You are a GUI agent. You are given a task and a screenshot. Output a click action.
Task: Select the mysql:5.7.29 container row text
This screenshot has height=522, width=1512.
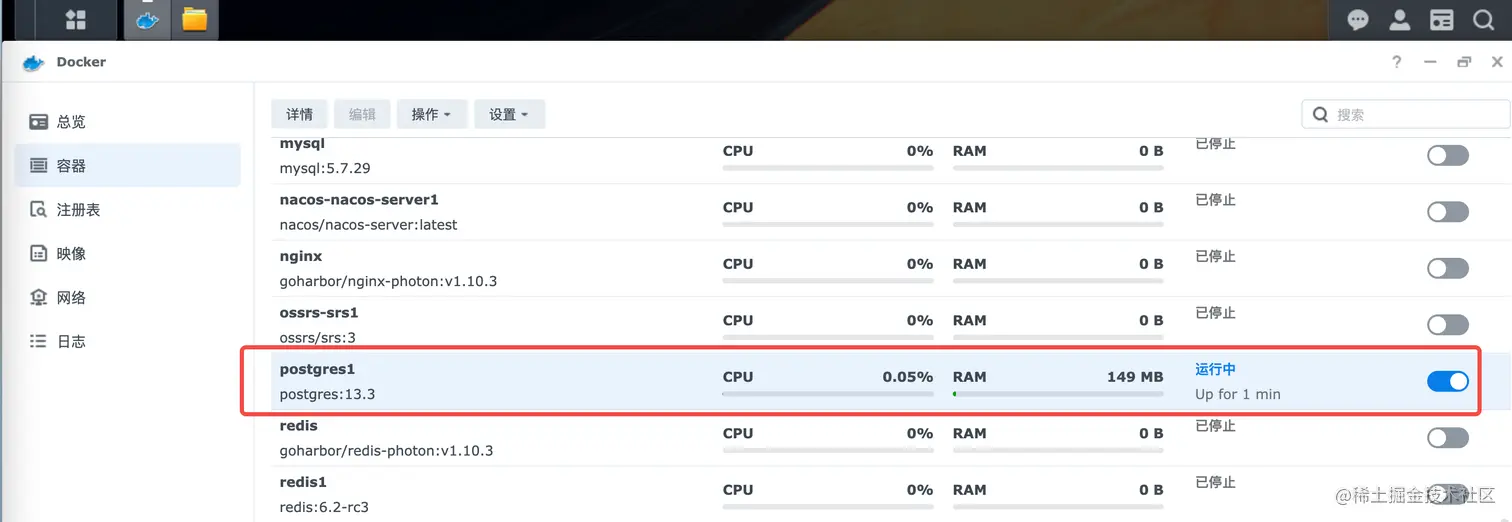[325, 168]
